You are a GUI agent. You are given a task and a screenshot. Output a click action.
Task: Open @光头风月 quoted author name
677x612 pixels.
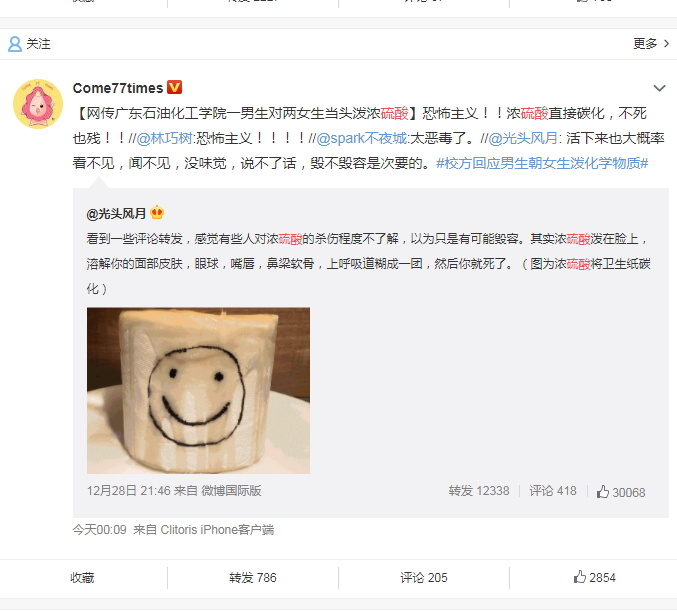[x=116, y=213]
